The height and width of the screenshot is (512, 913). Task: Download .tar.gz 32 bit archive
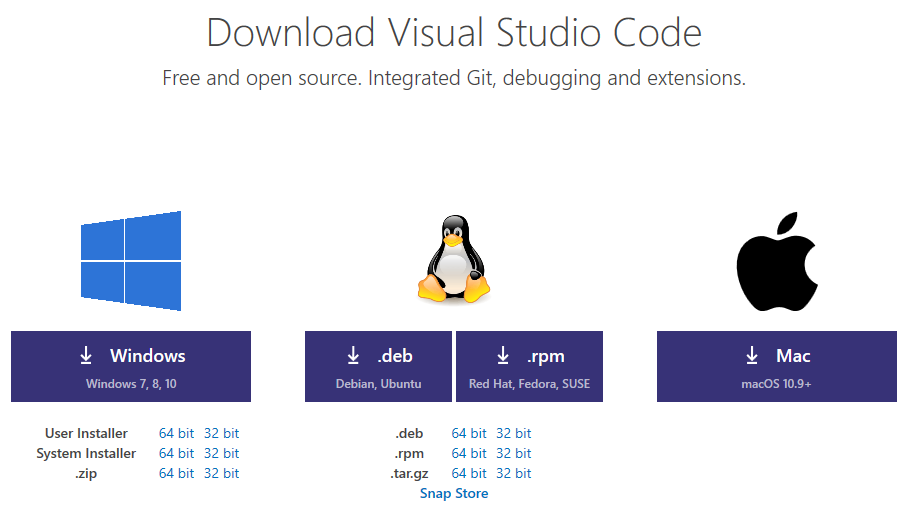(514, 474)
